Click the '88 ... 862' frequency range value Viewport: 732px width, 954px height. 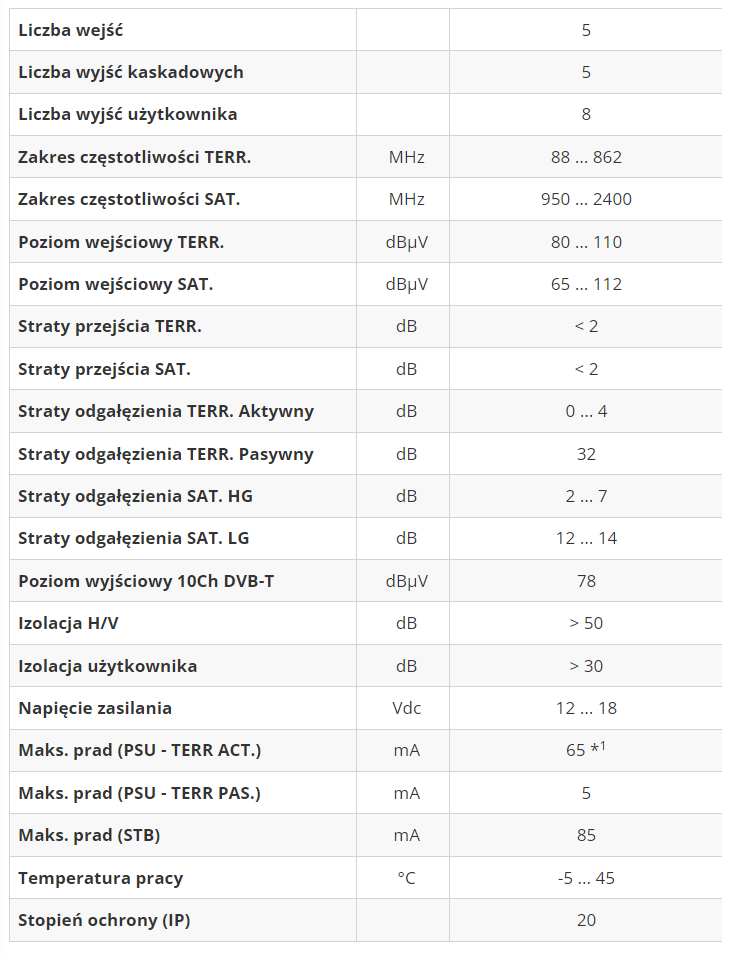pyautogui.click(x=586, y=157)
